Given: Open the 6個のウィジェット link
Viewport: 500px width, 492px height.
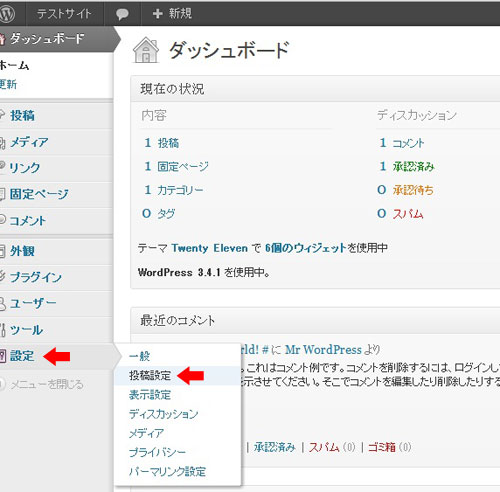Looking at the screenshot, I should (306, 248).
